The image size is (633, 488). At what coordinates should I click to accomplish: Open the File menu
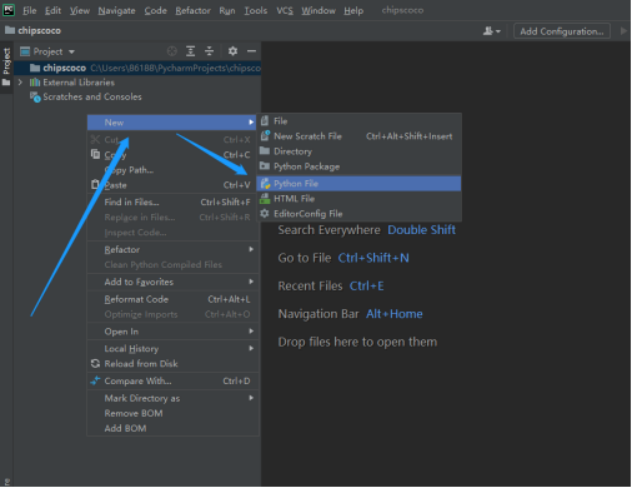tap(29, 10)
